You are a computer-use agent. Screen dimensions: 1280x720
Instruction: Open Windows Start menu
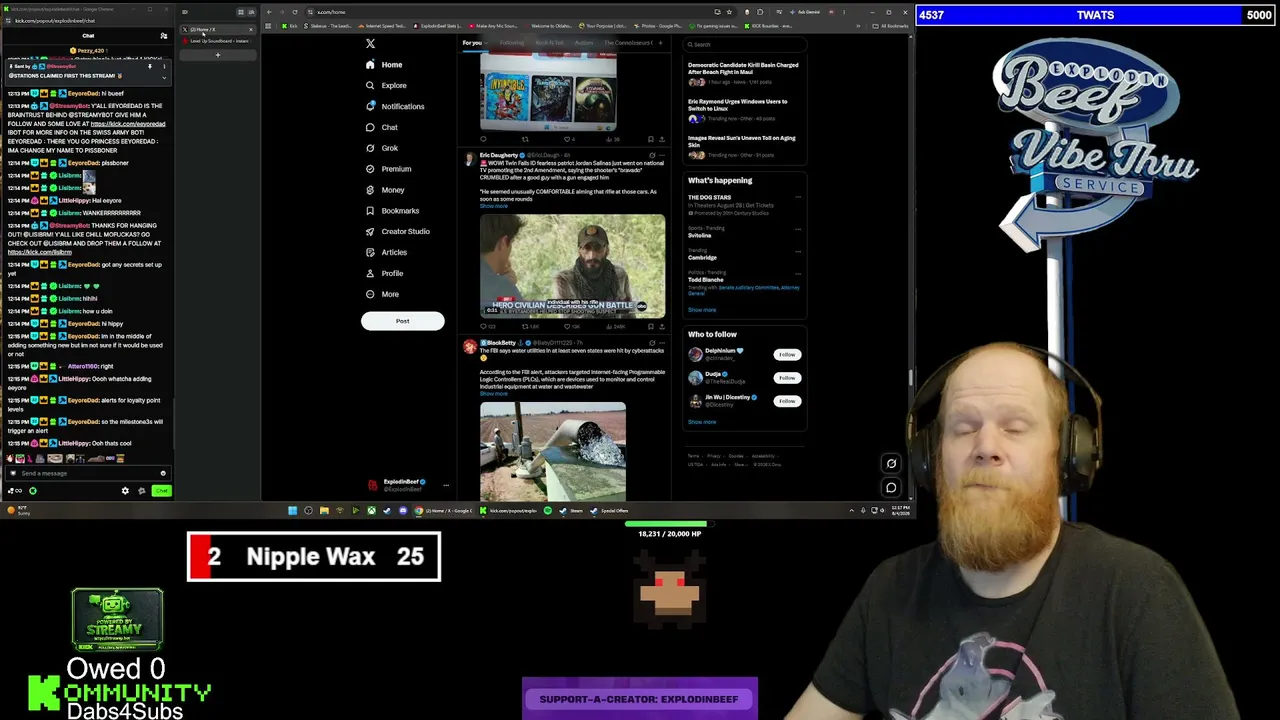pyautogui.click(x=292, y=511)
